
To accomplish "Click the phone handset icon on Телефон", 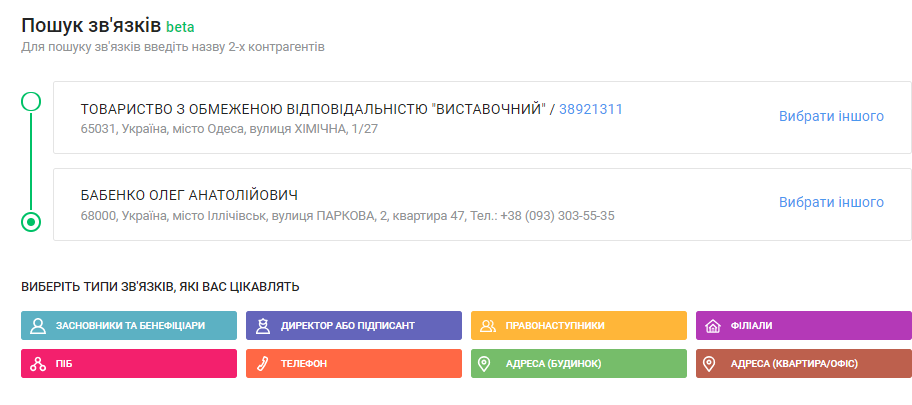I will (x=263, y=364).
